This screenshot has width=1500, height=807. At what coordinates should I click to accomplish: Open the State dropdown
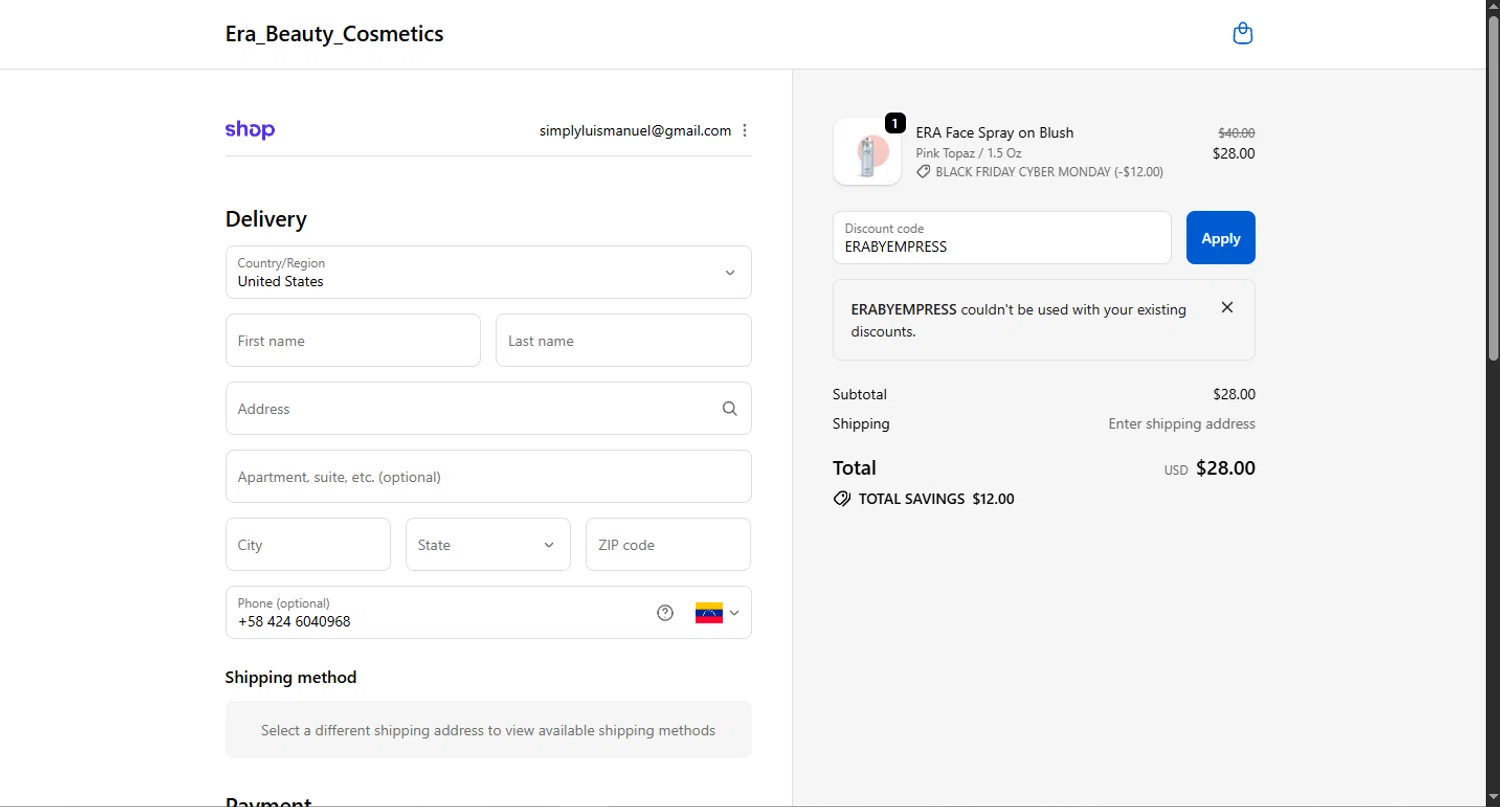[x=488, y=544]
